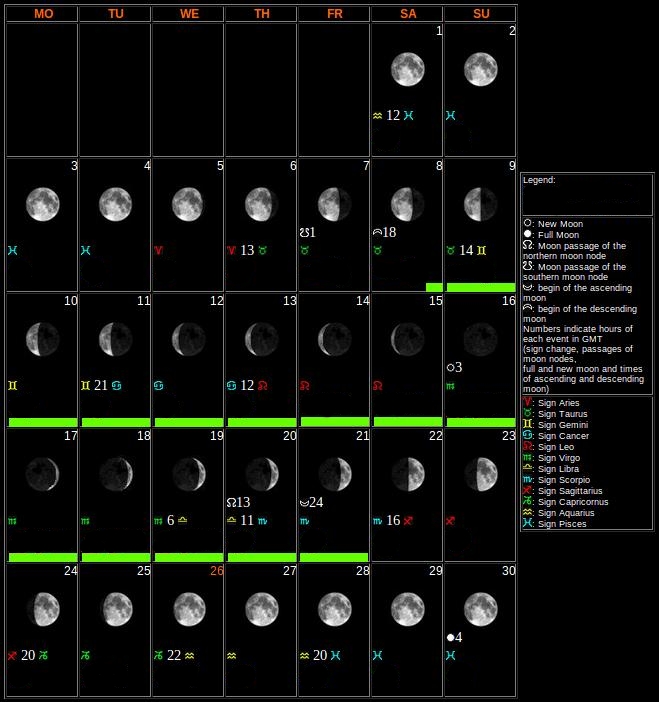
Task: Click the new moon symbol on day 16
Action: [452, 367]
